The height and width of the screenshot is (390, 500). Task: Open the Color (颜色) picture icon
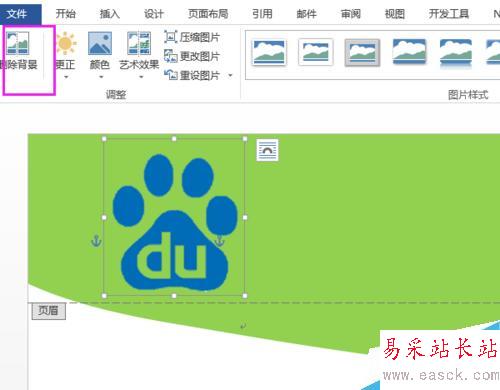tap(100, 43)
